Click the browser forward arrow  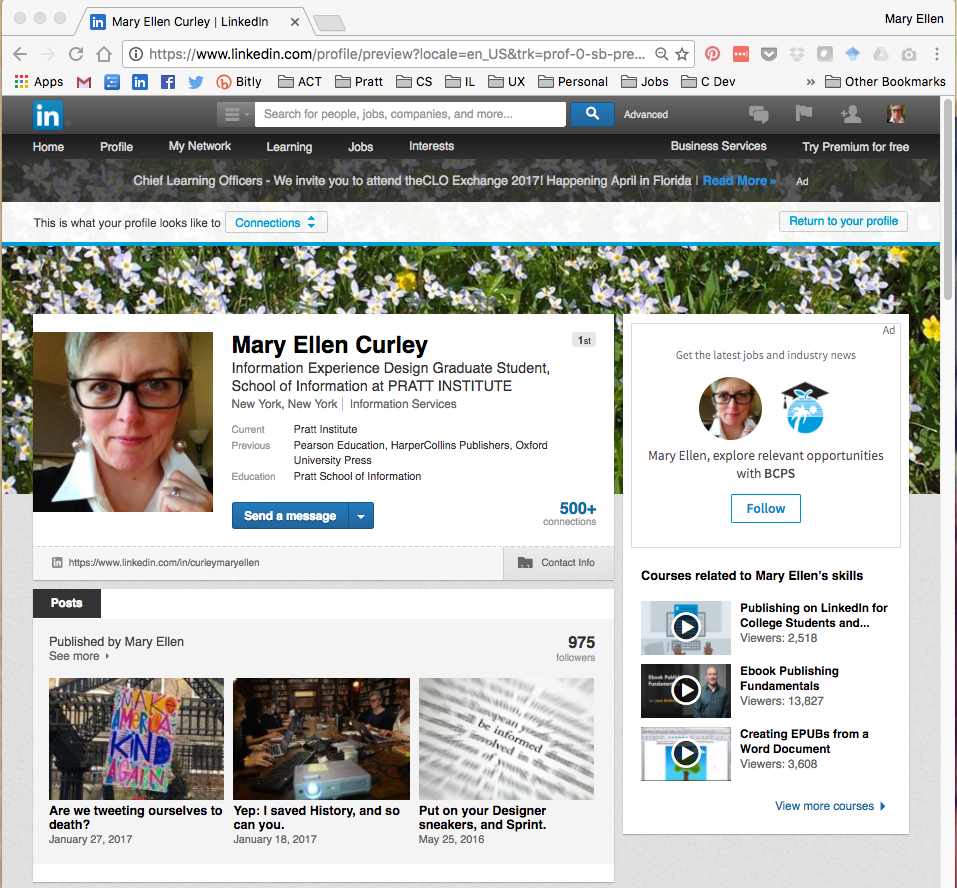coord(48,54)
